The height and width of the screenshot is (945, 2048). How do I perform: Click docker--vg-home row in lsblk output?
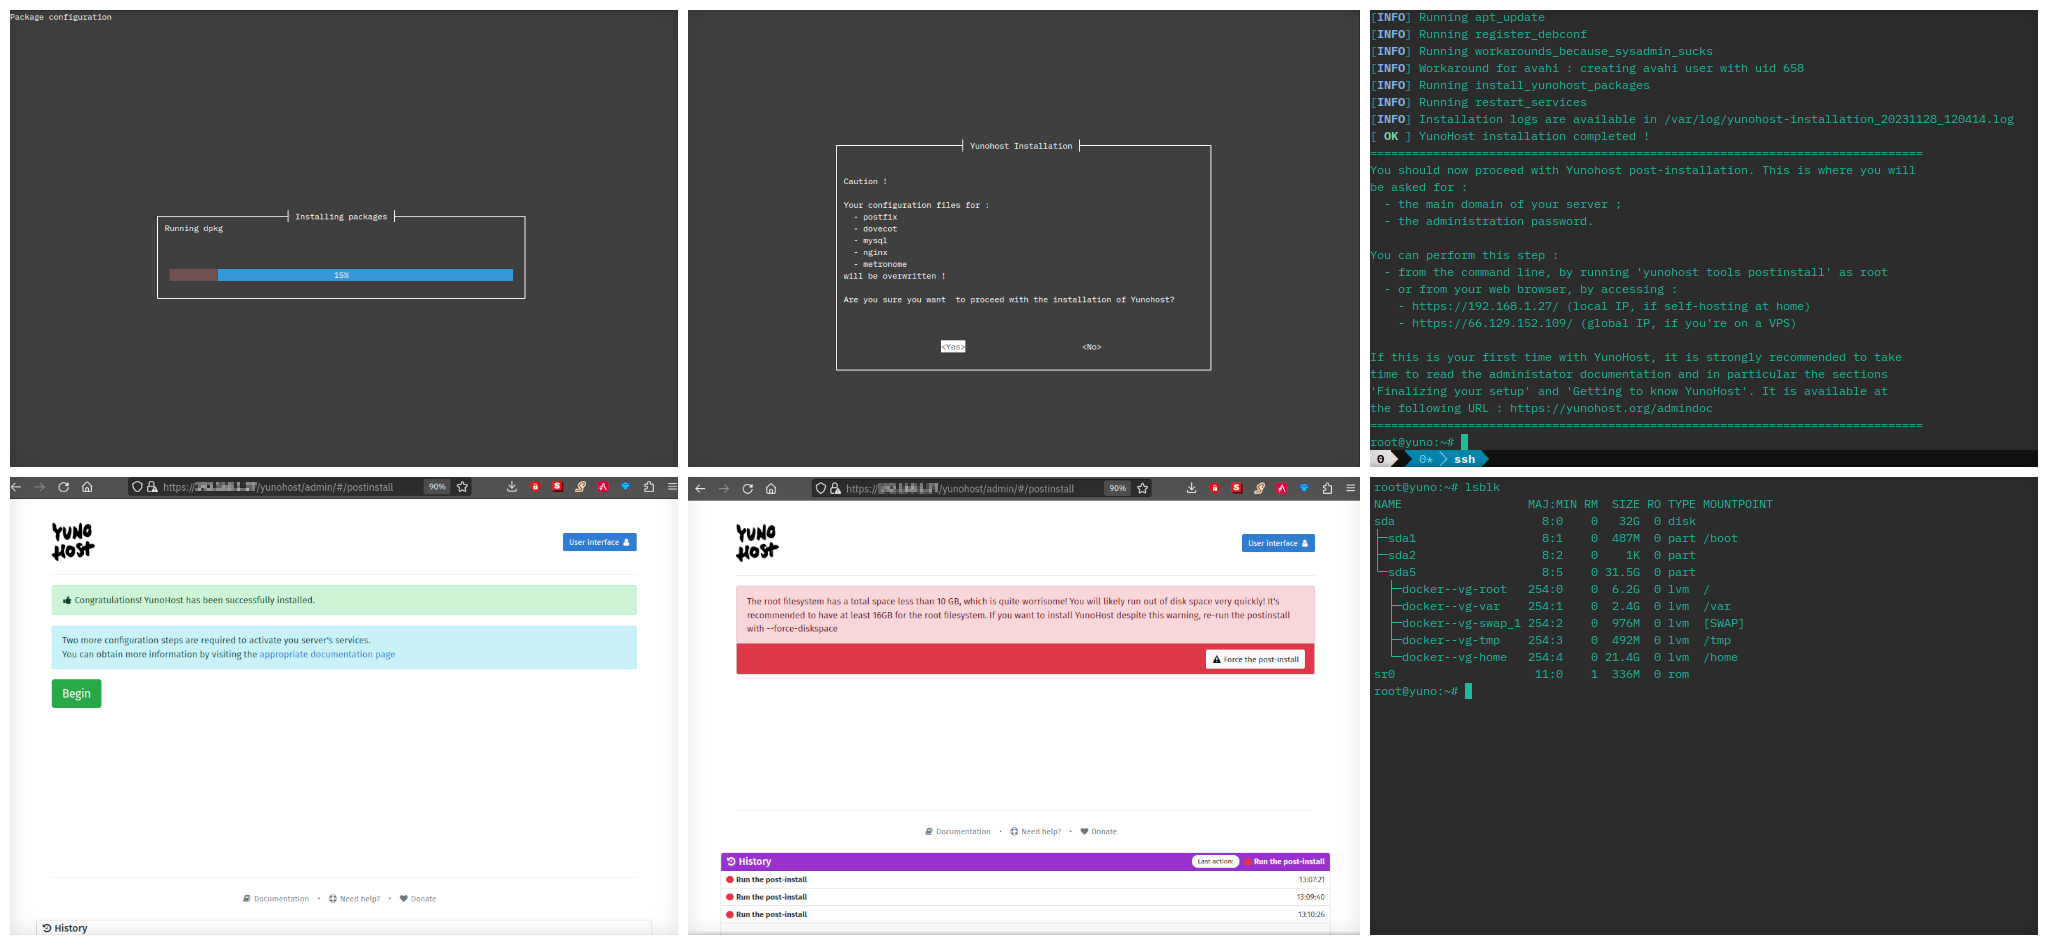pyautogui.click(x=1565, y=657)
